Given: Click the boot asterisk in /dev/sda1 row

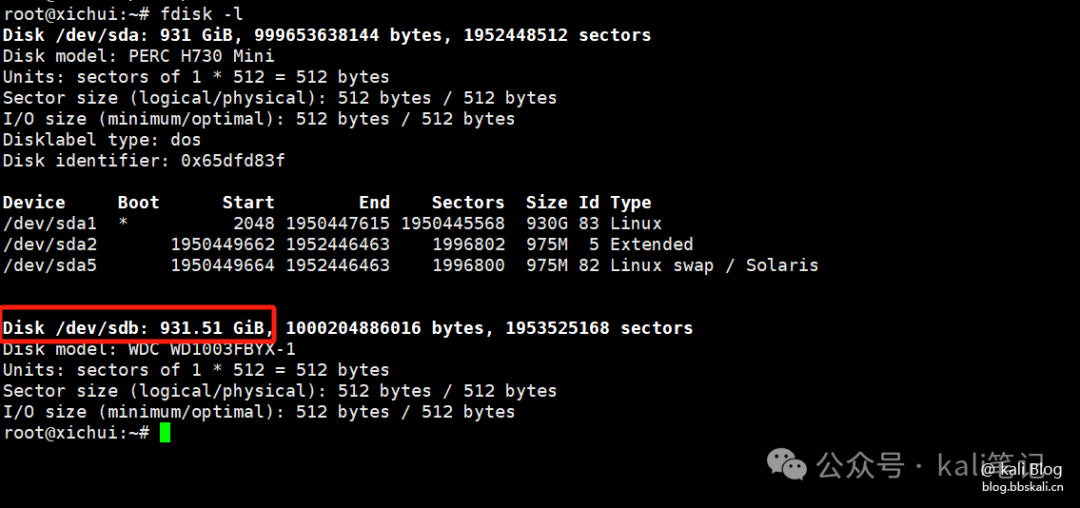Looking at the screenshot, I should (x=123, y=222).
